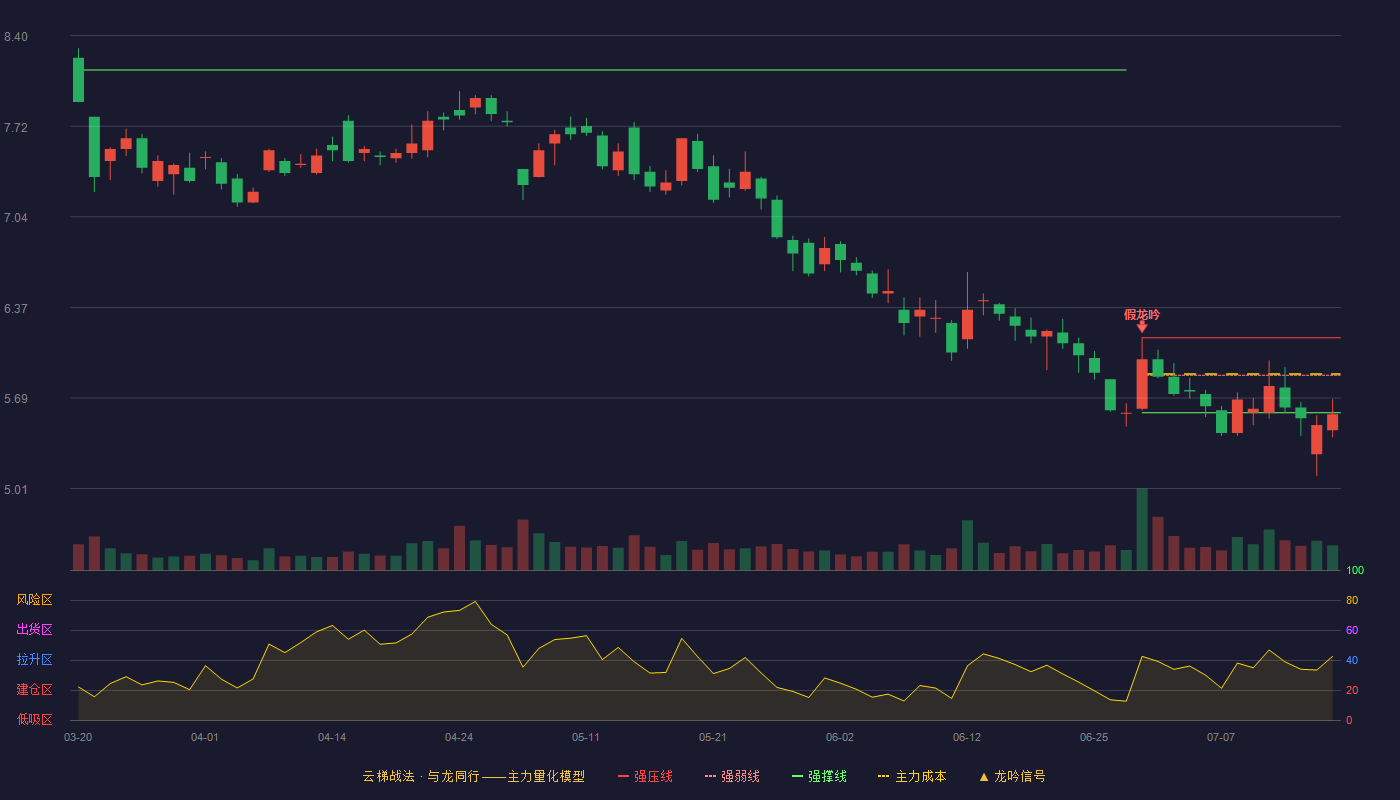The height and width of the screenshot is (800, 1400).
Task: Click the 建仓区 zone label
Action: coord(34,690)
